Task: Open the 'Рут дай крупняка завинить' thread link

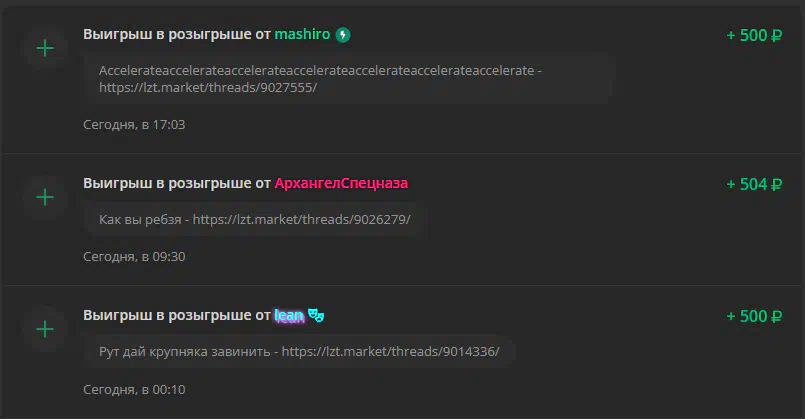Action: click(299, 352)
